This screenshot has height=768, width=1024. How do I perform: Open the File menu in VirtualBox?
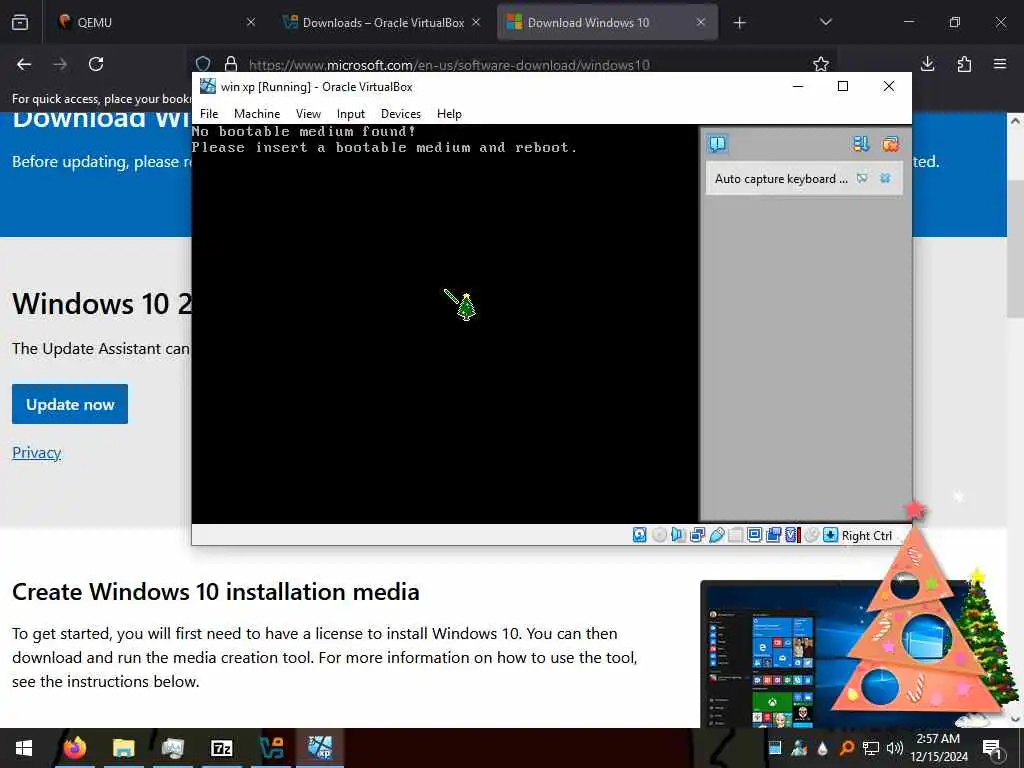209,114
